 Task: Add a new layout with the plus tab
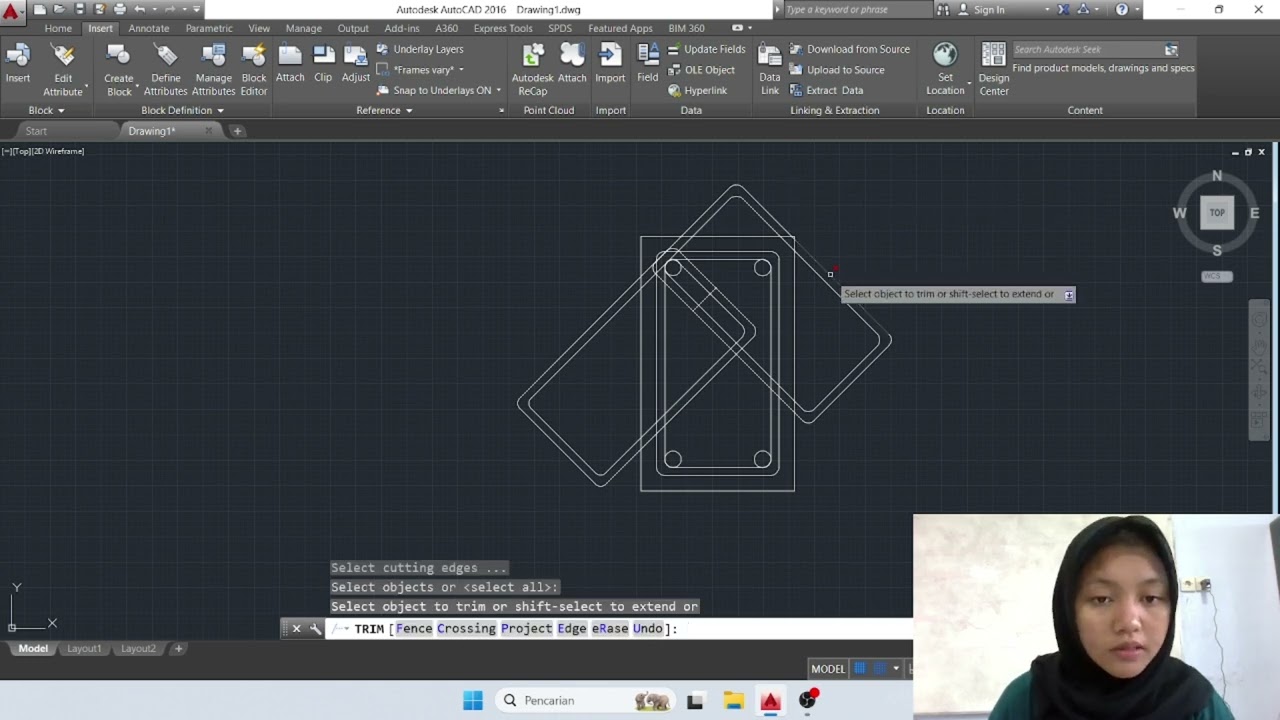[x=178, y=649]
